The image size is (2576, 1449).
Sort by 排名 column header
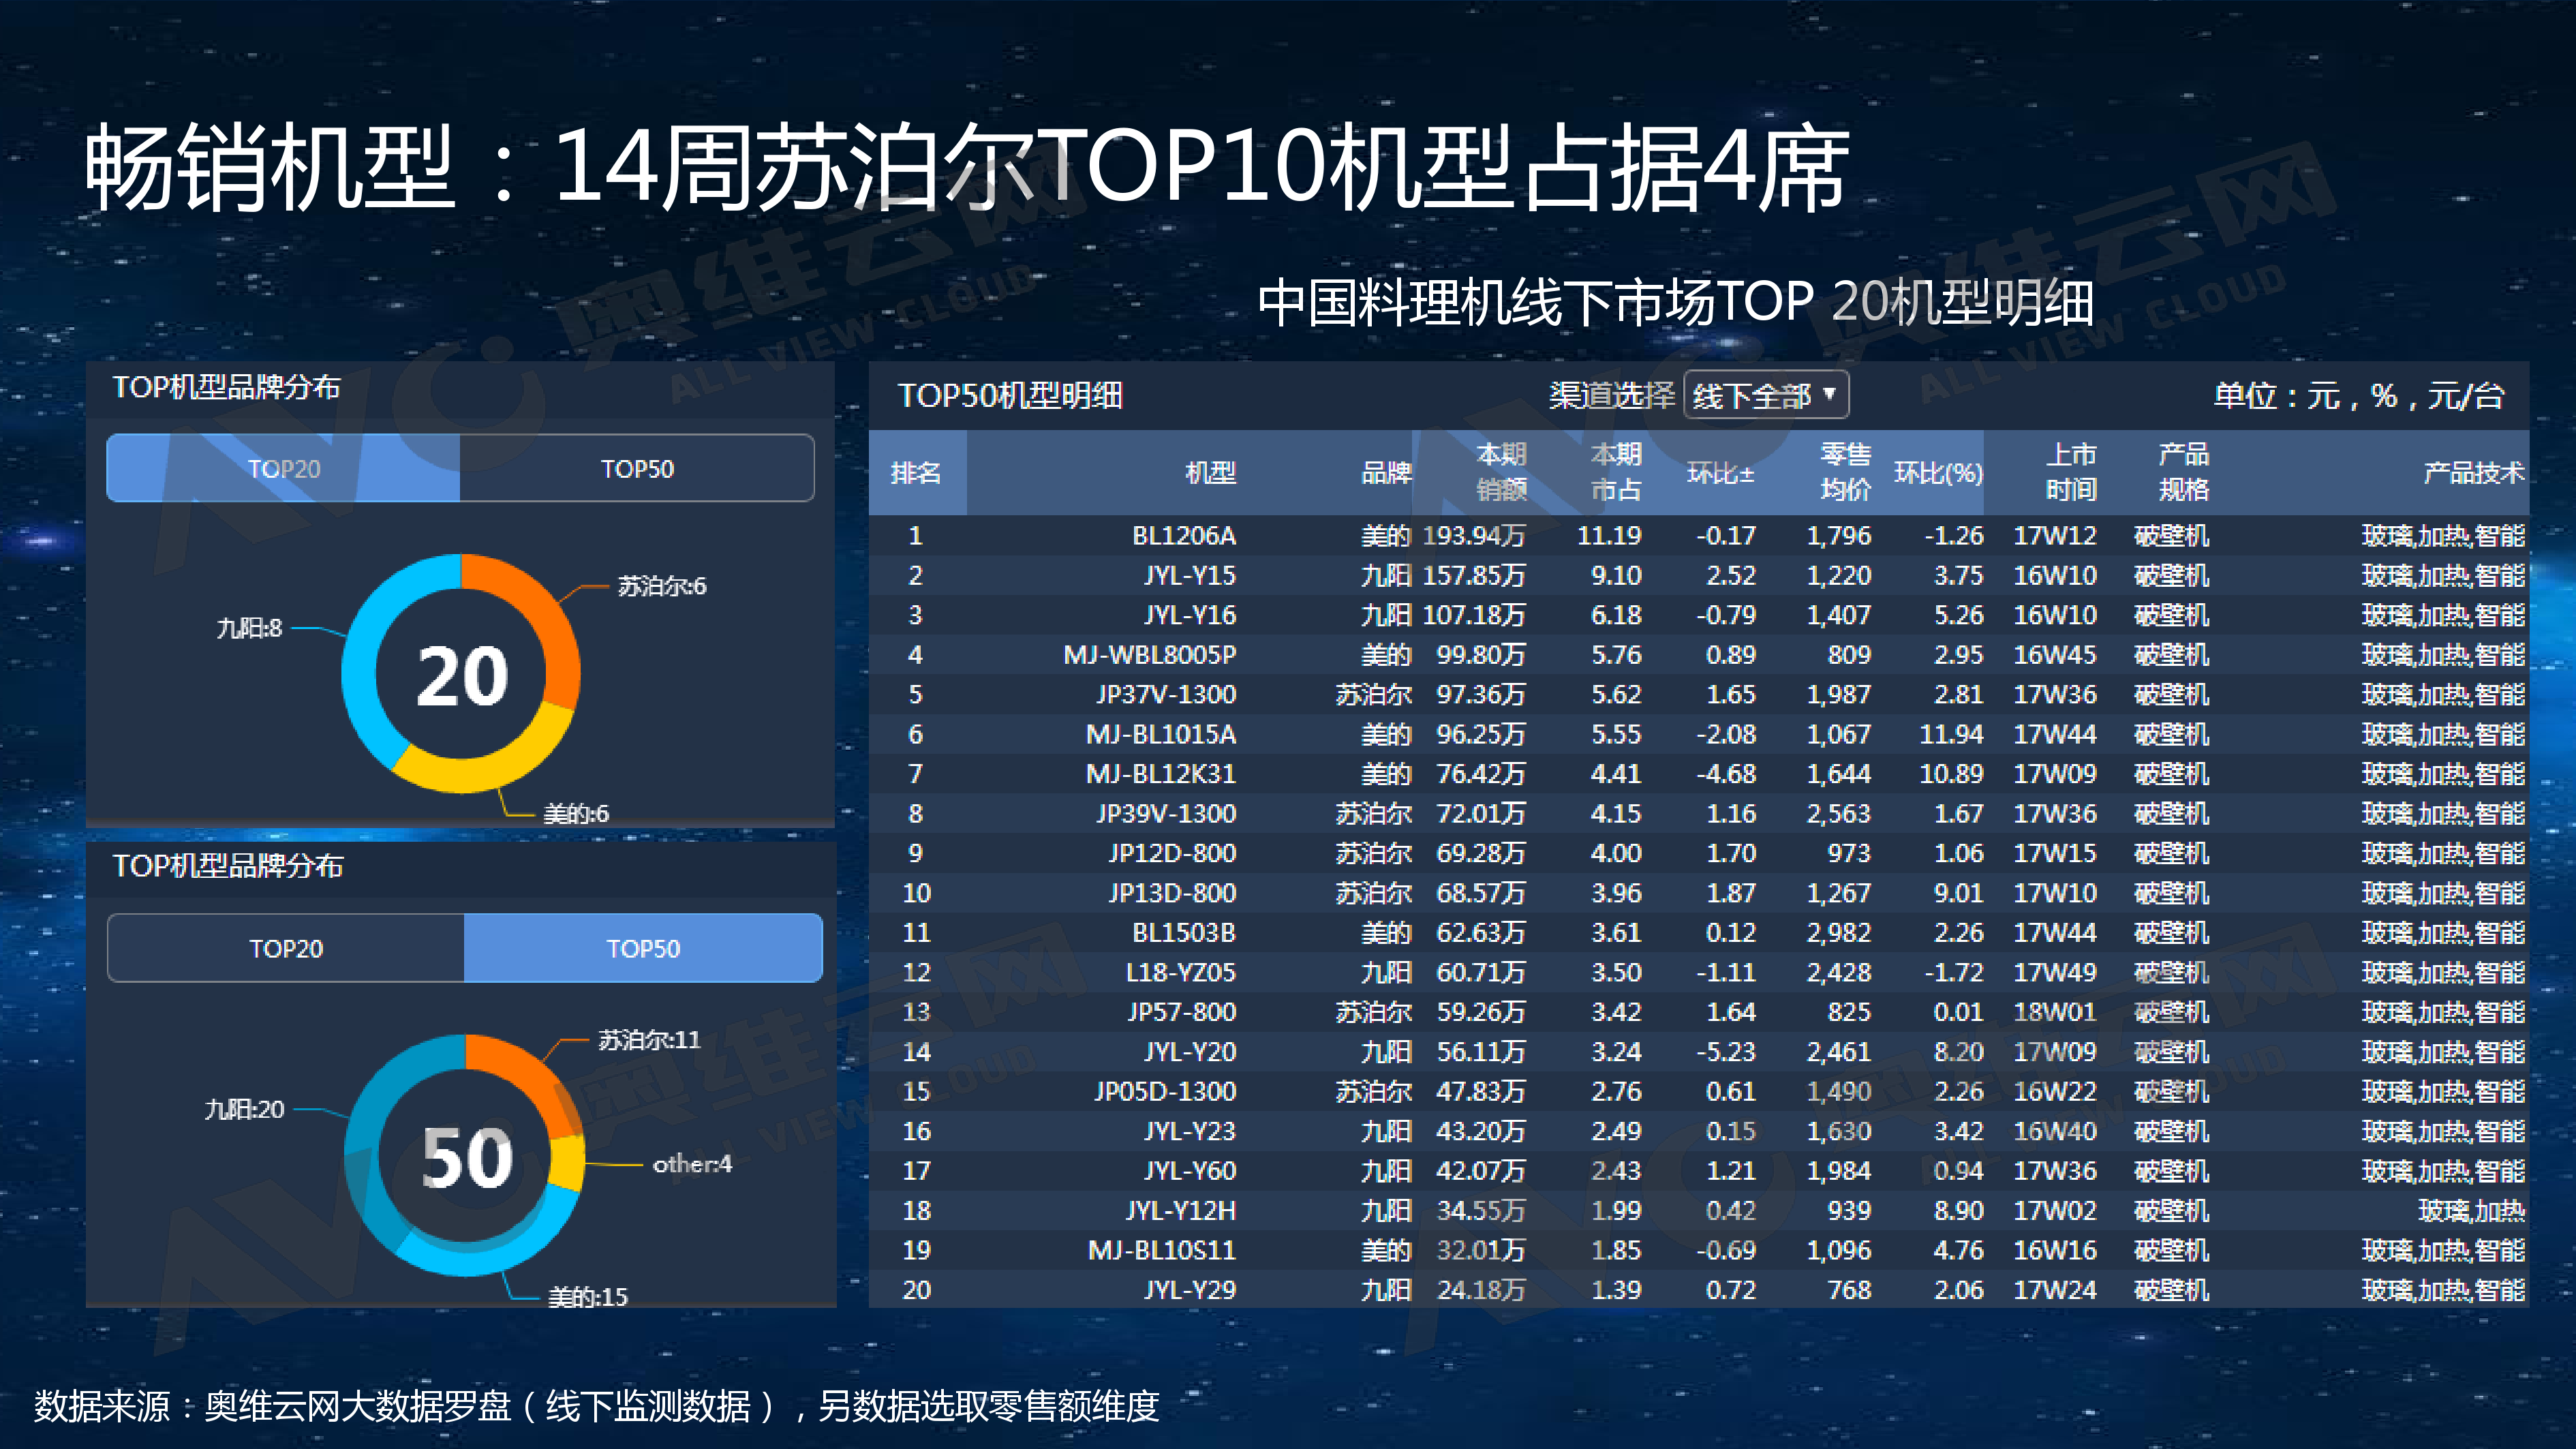[x=916, y=472]
